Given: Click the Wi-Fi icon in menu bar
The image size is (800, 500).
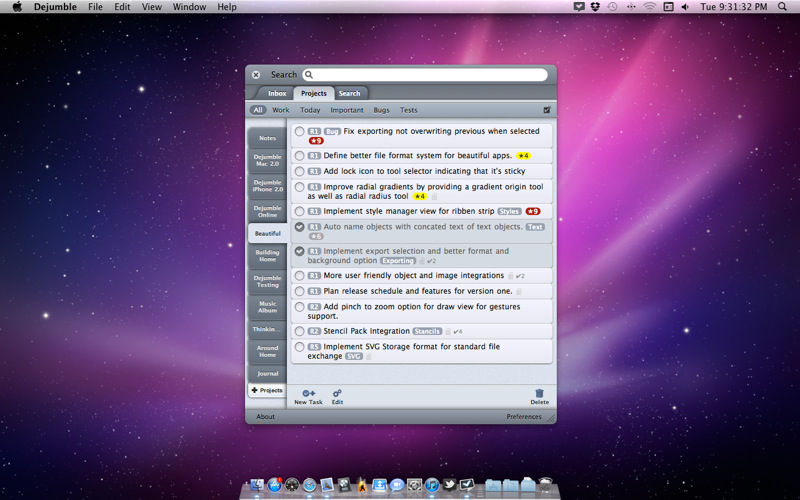Looking at the screenshot, I should pos(649,7).
